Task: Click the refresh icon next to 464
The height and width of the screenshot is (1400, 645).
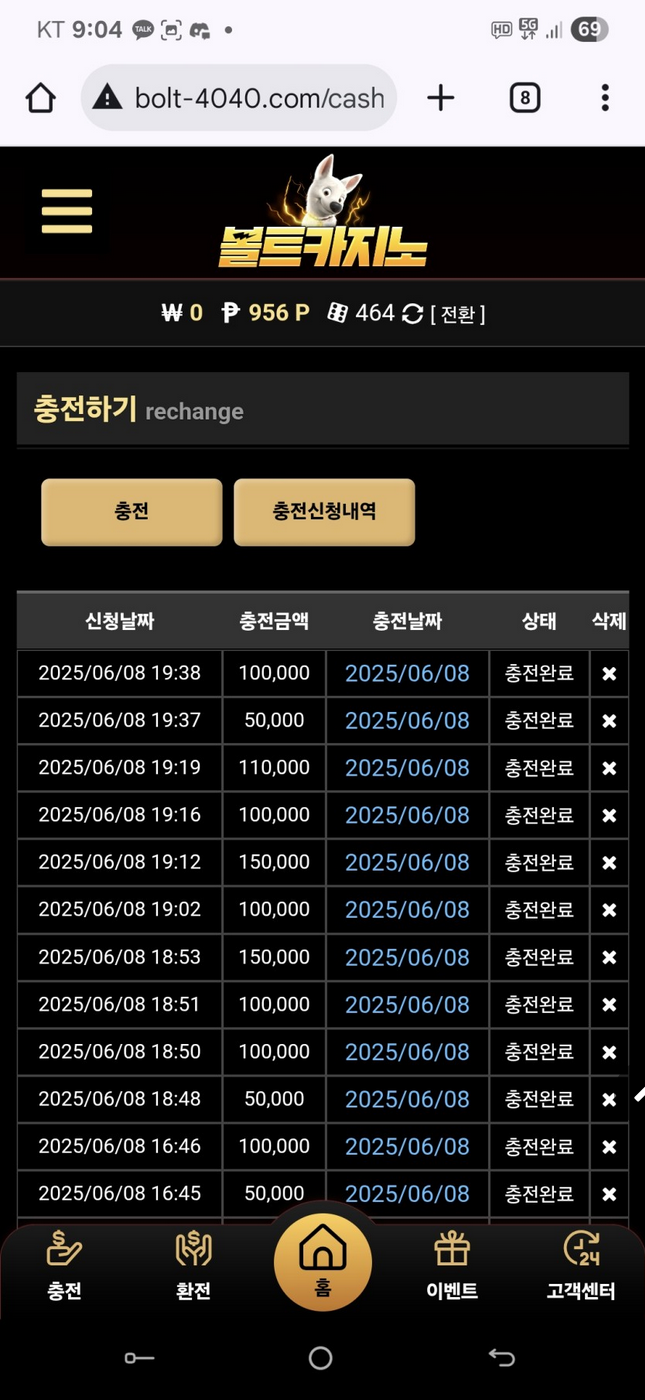Action: 412,314
